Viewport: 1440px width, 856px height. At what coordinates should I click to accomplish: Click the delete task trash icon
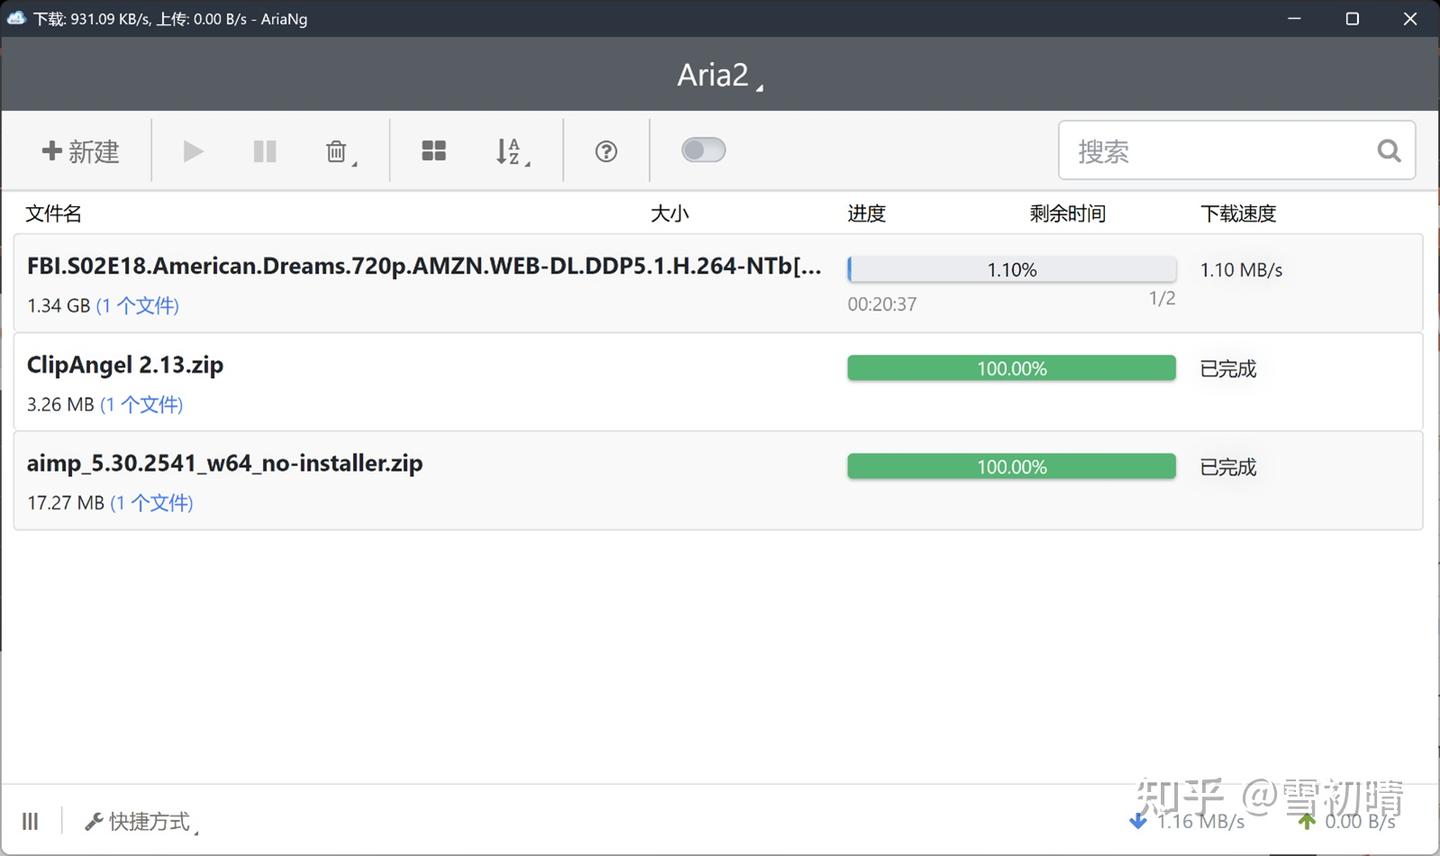tap(334, 148)
